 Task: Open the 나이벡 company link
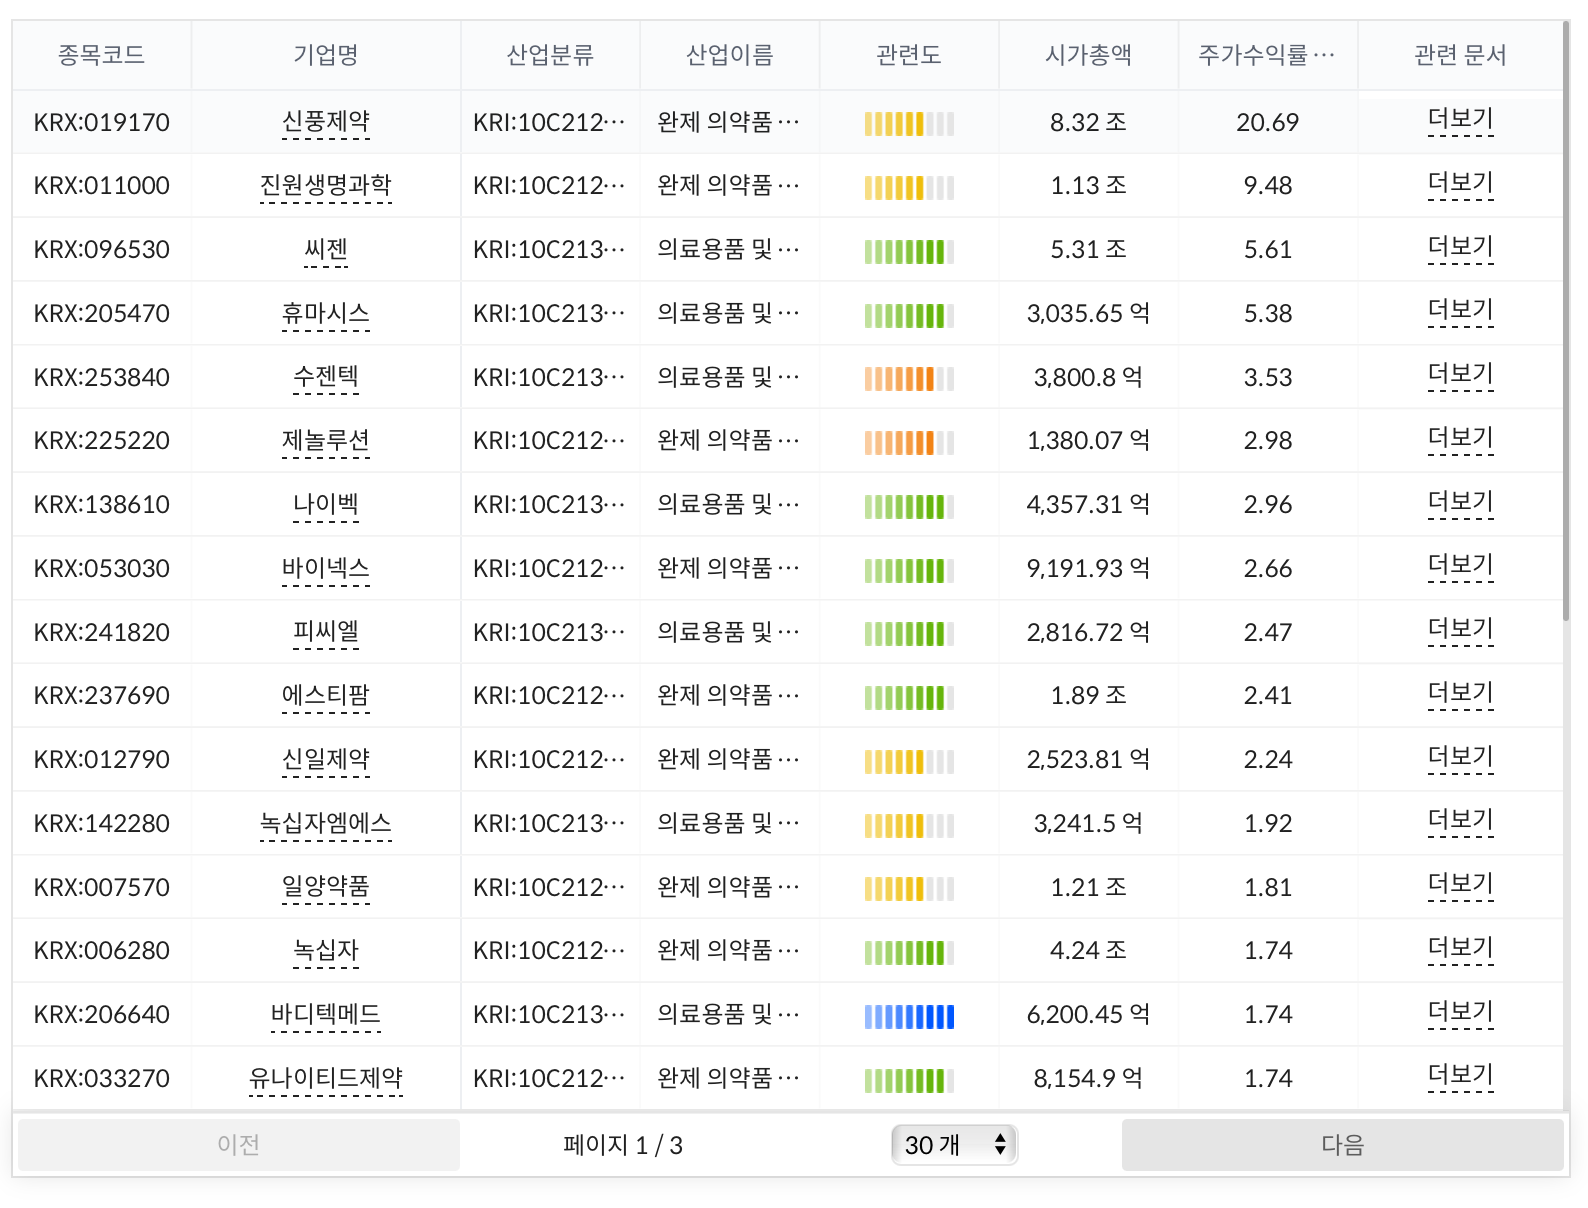326,505
